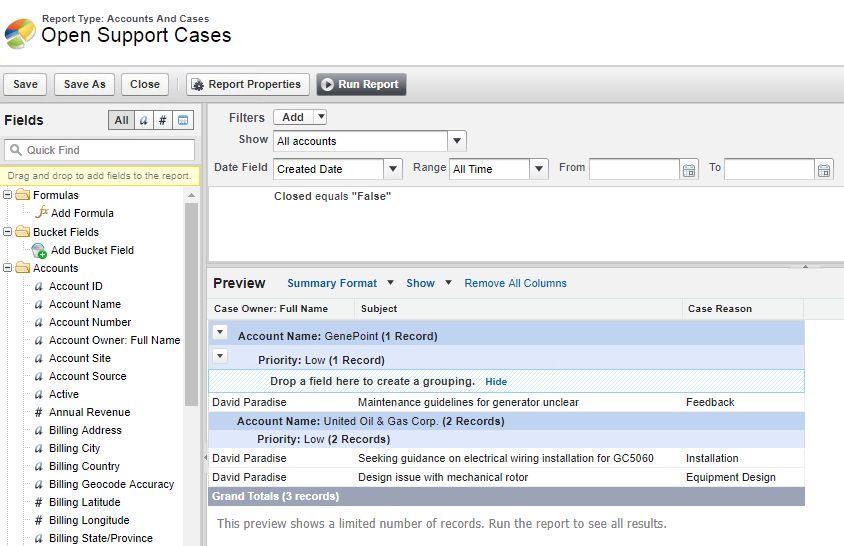This screenshot has height=546, width=844.
Task: Filter fields by text type icon
Action: point(143,120)
